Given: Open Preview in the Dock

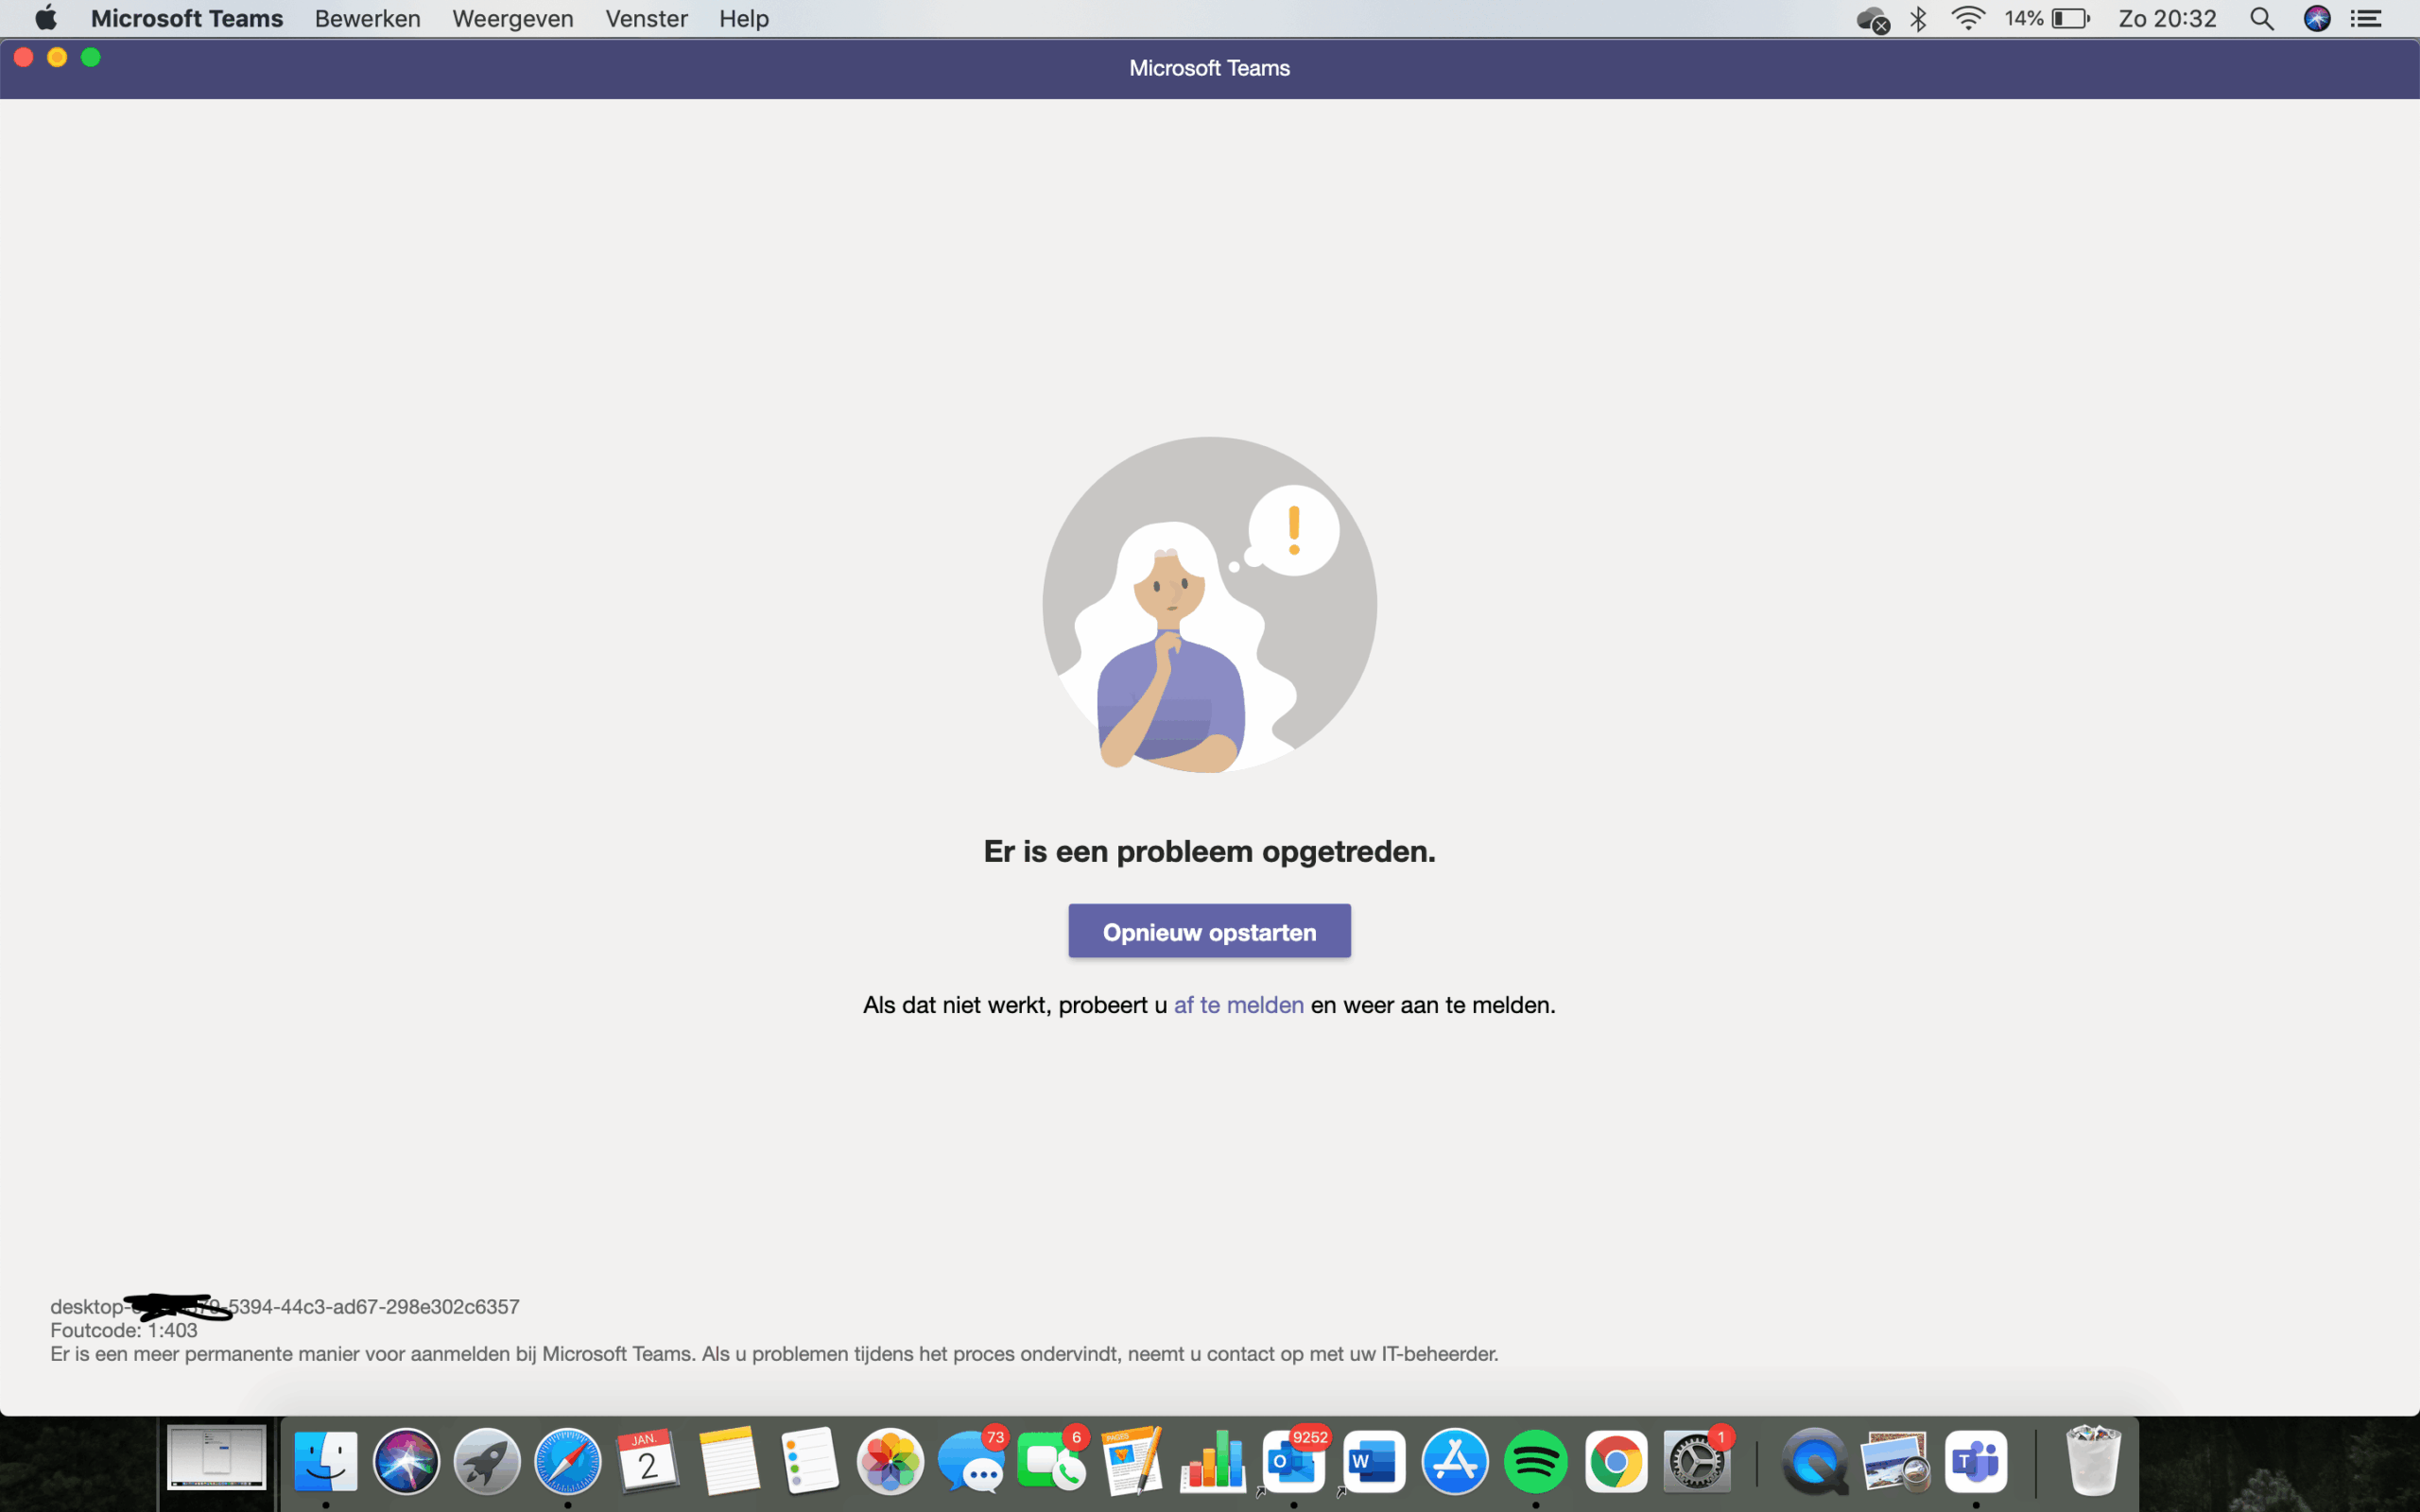Looking at the screenshot, I should tap(1895, 1461).
